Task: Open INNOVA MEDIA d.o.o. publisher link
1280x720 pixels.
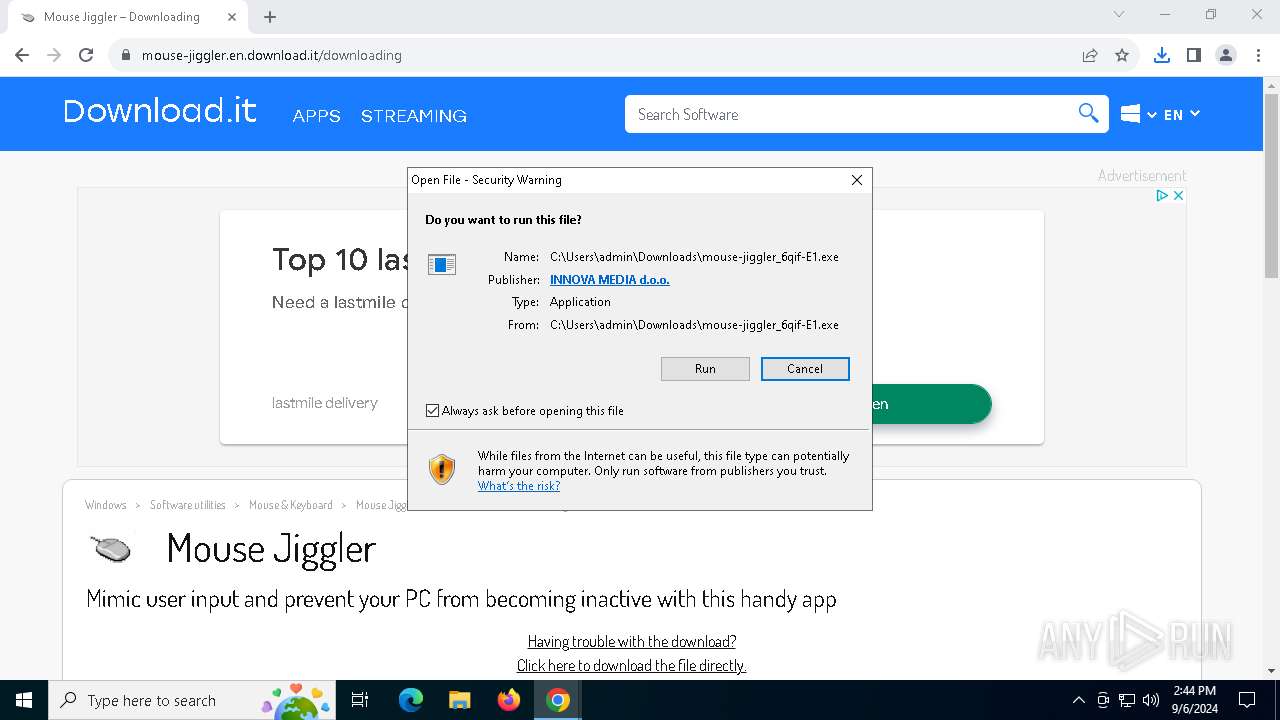Action: (x=610, y=280)
